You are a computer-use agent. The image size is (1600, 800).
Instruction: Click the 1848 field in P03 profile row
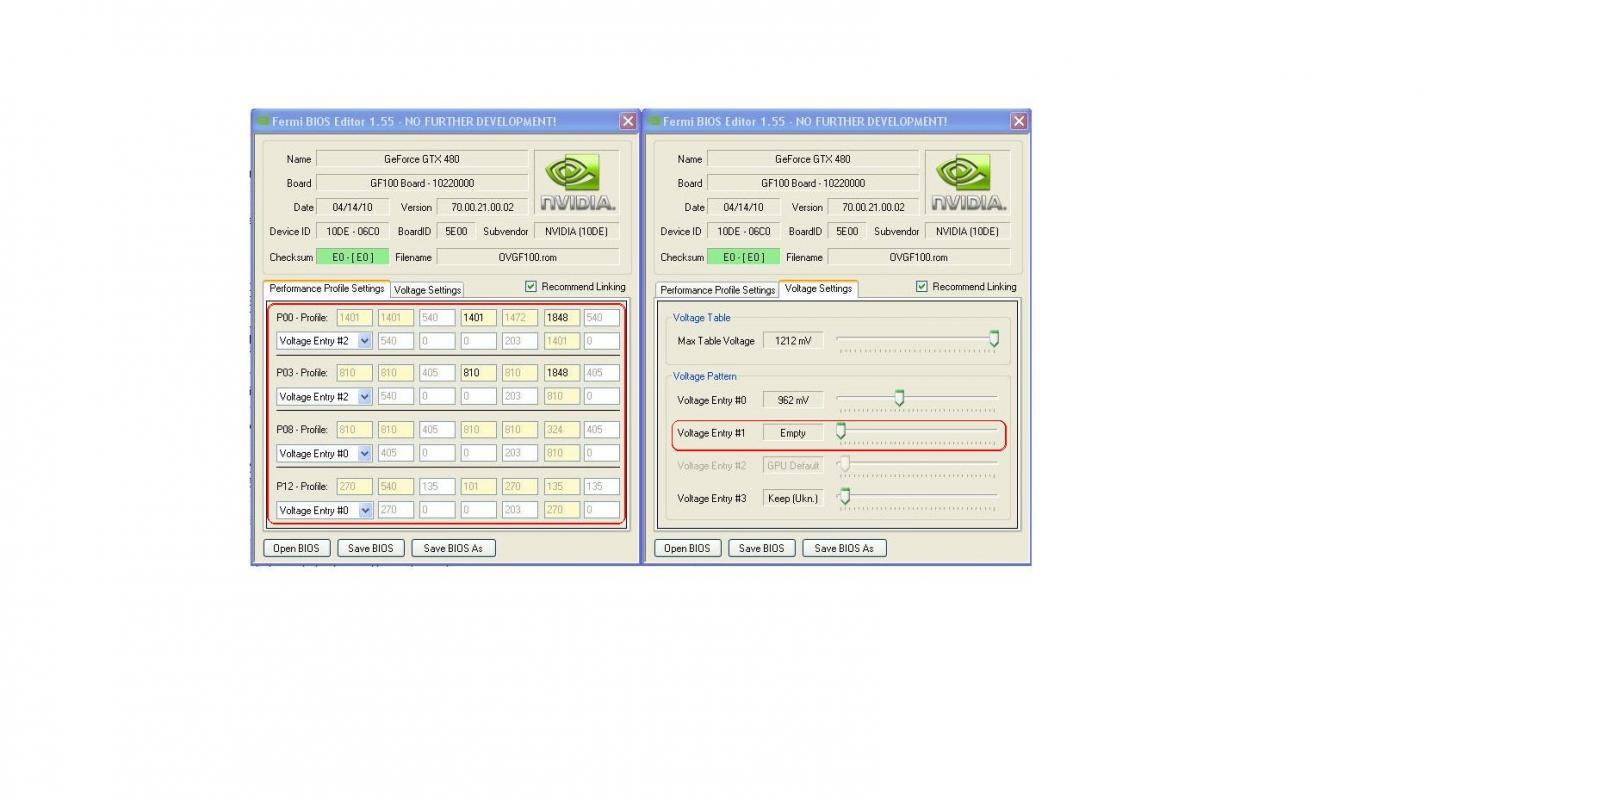561,373
